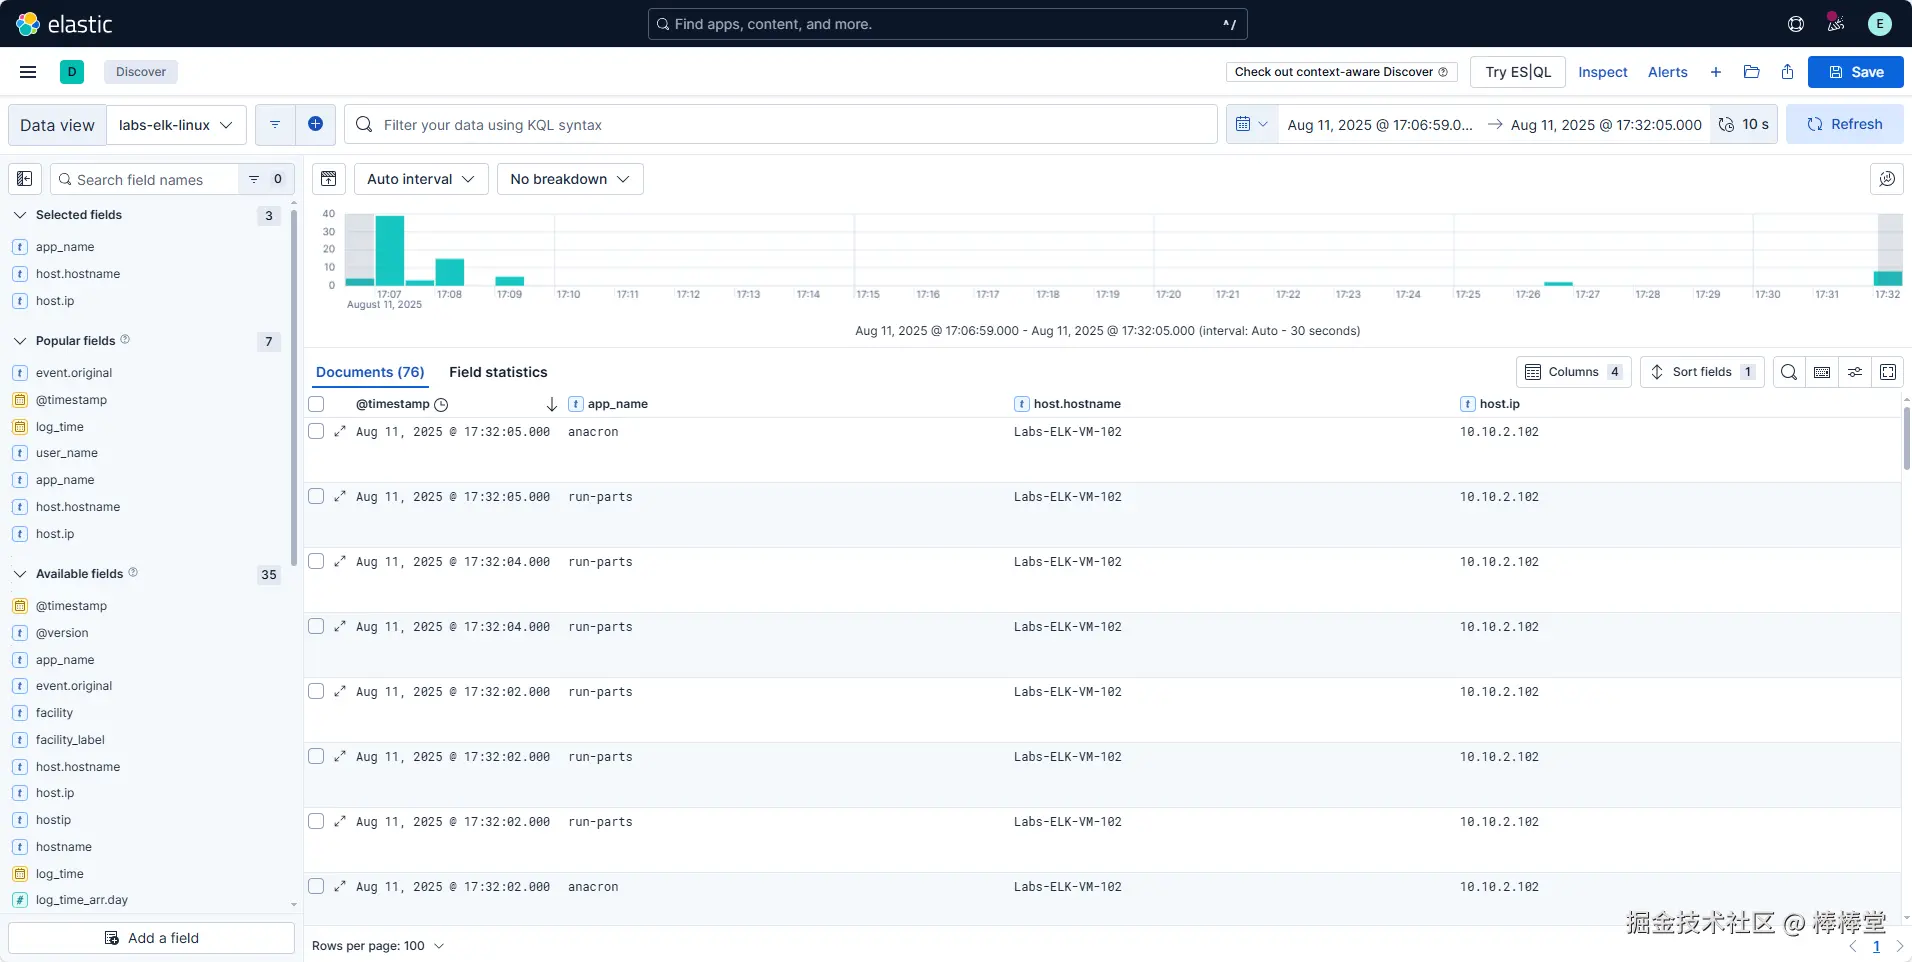The width and height of the screenshot is (1912, 962).
Task: Click the share icon in top bar
Action: point(1787,72)
